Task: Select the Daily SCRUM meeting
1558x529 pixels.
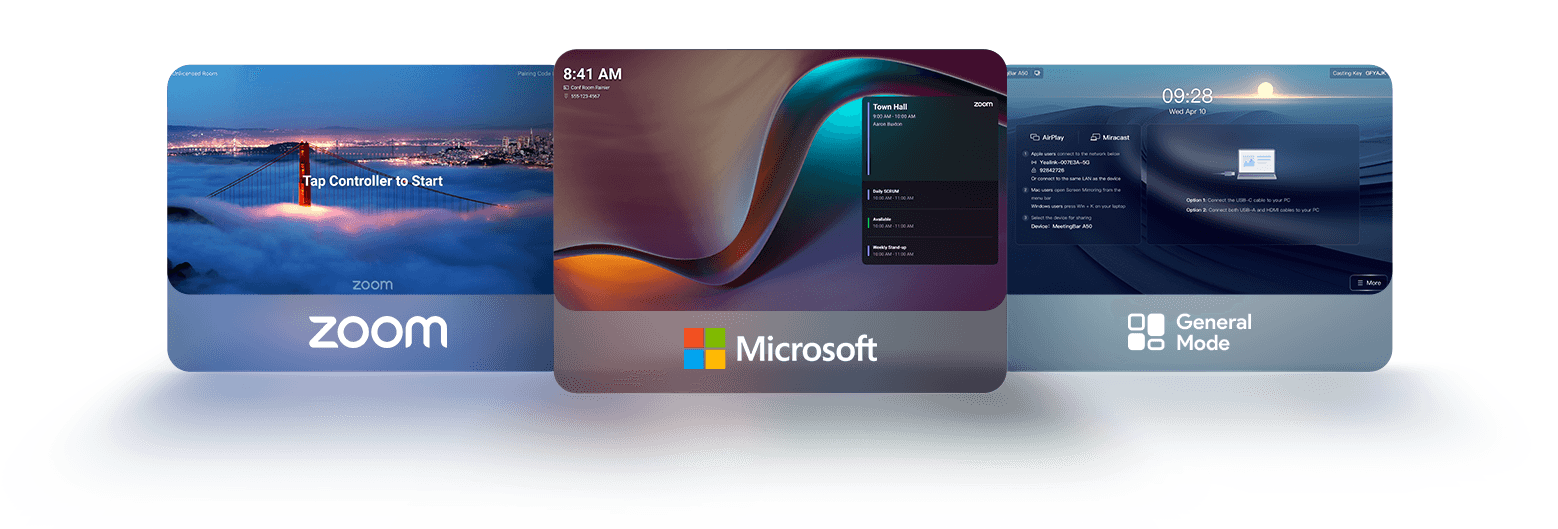Action: [930, 194]
